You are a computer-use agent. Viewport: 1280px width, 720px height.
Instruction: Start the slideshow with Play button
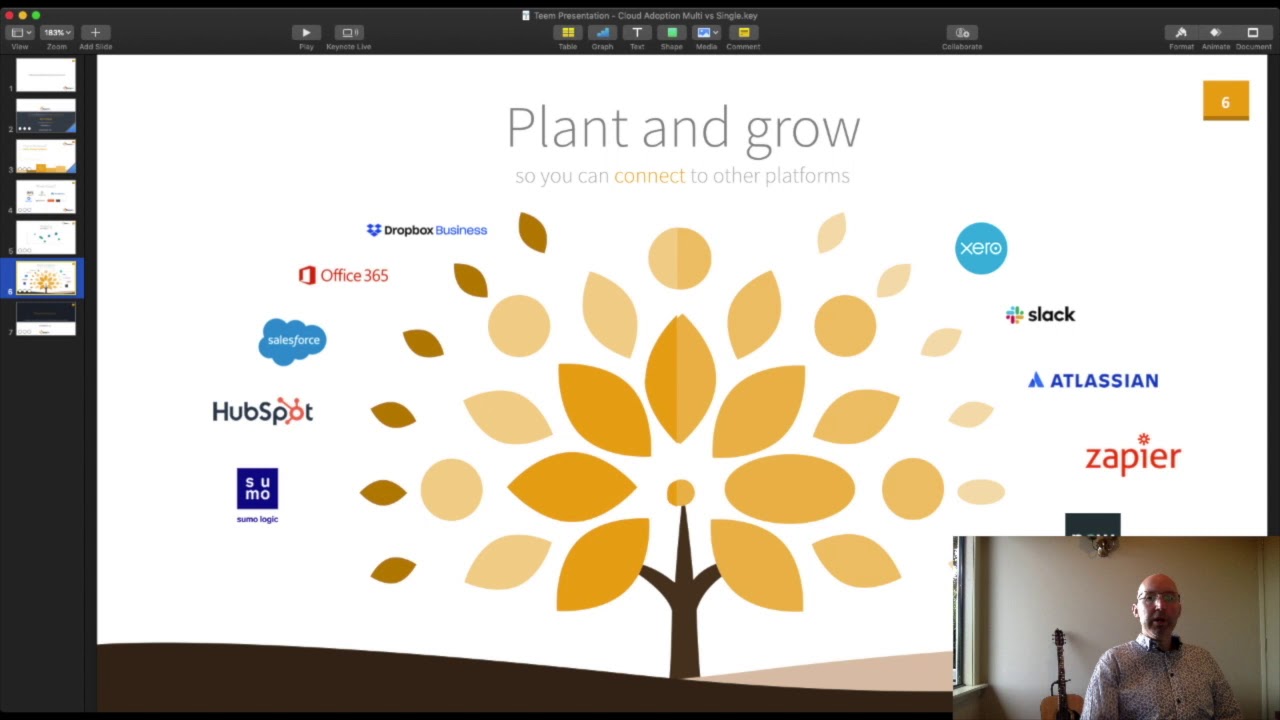pyautogui.click(x=306, y=33)
